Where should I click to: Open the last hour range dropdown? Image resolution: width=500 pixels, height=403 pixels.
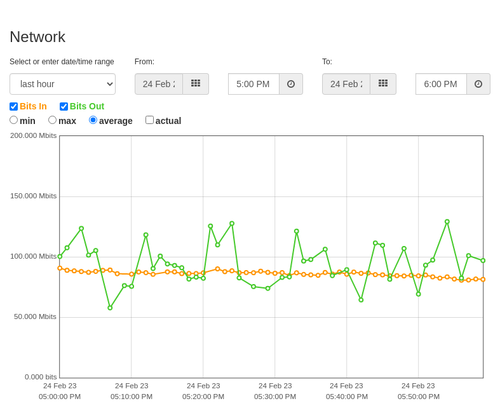tap(63, 84)
